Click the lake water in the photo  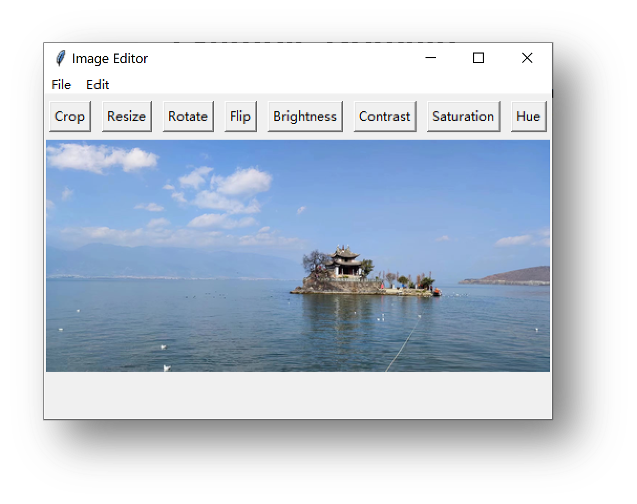click(250, 330)
